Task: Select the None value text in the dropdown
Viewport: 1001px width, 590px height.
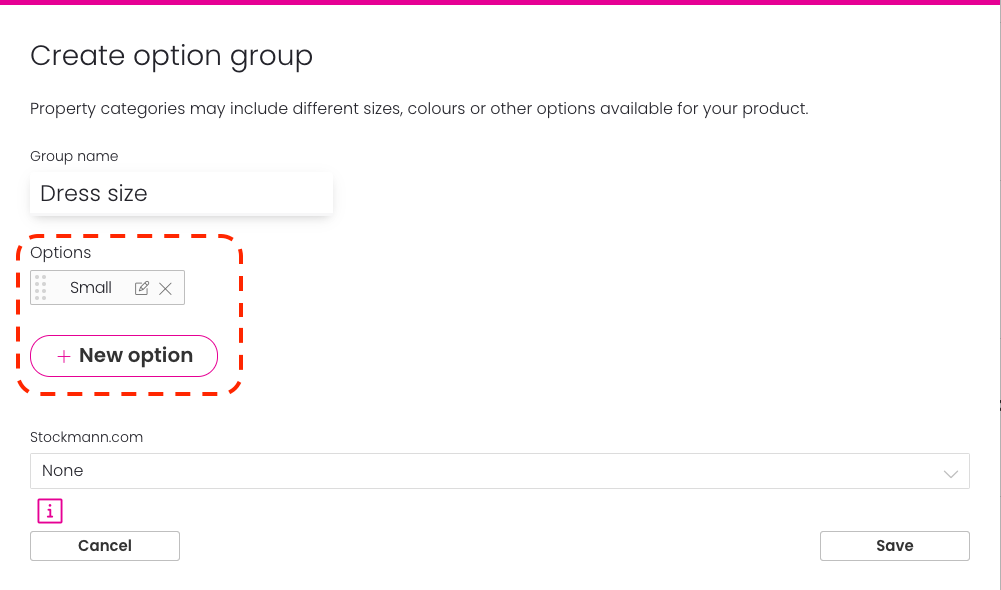Action: click(63, 471)
